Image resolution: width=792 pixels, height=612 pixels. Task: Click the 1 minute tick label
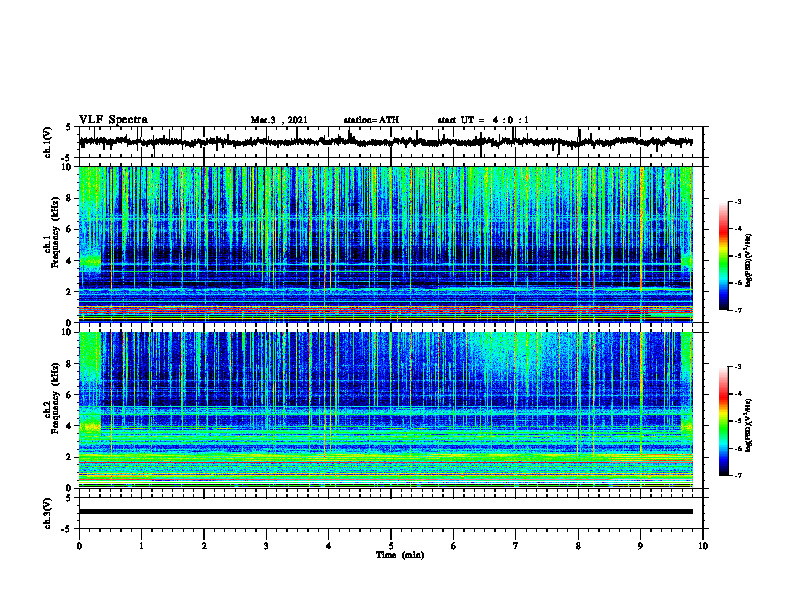[x=141, y=546]
